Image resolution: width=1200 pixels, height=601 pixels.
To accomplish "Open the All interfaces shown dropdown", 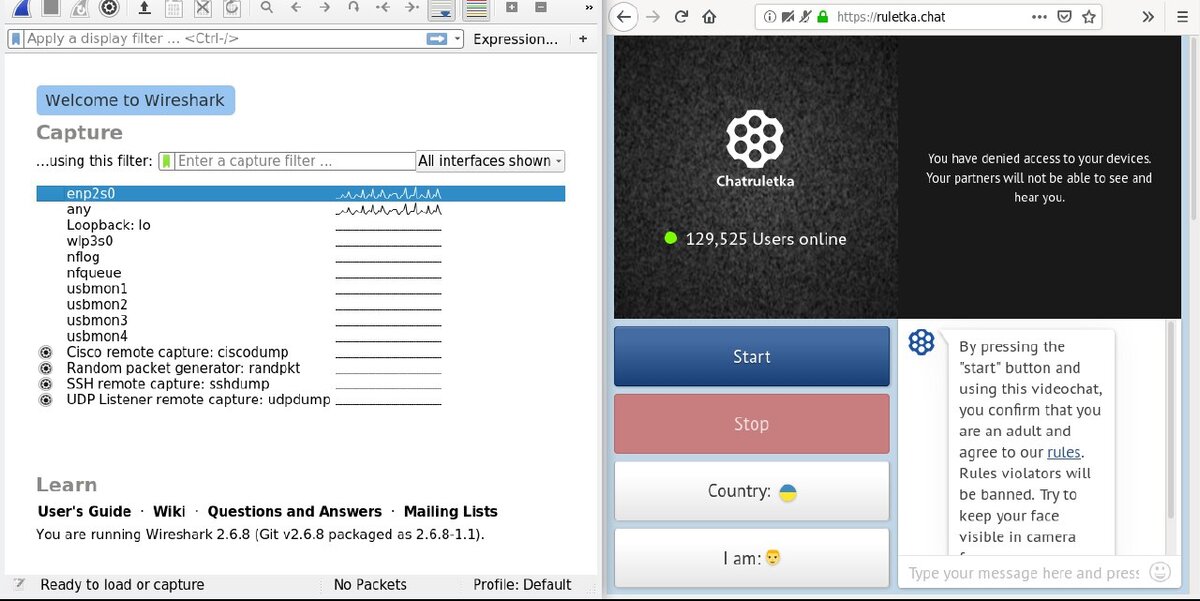I will [x=489, y=161].
